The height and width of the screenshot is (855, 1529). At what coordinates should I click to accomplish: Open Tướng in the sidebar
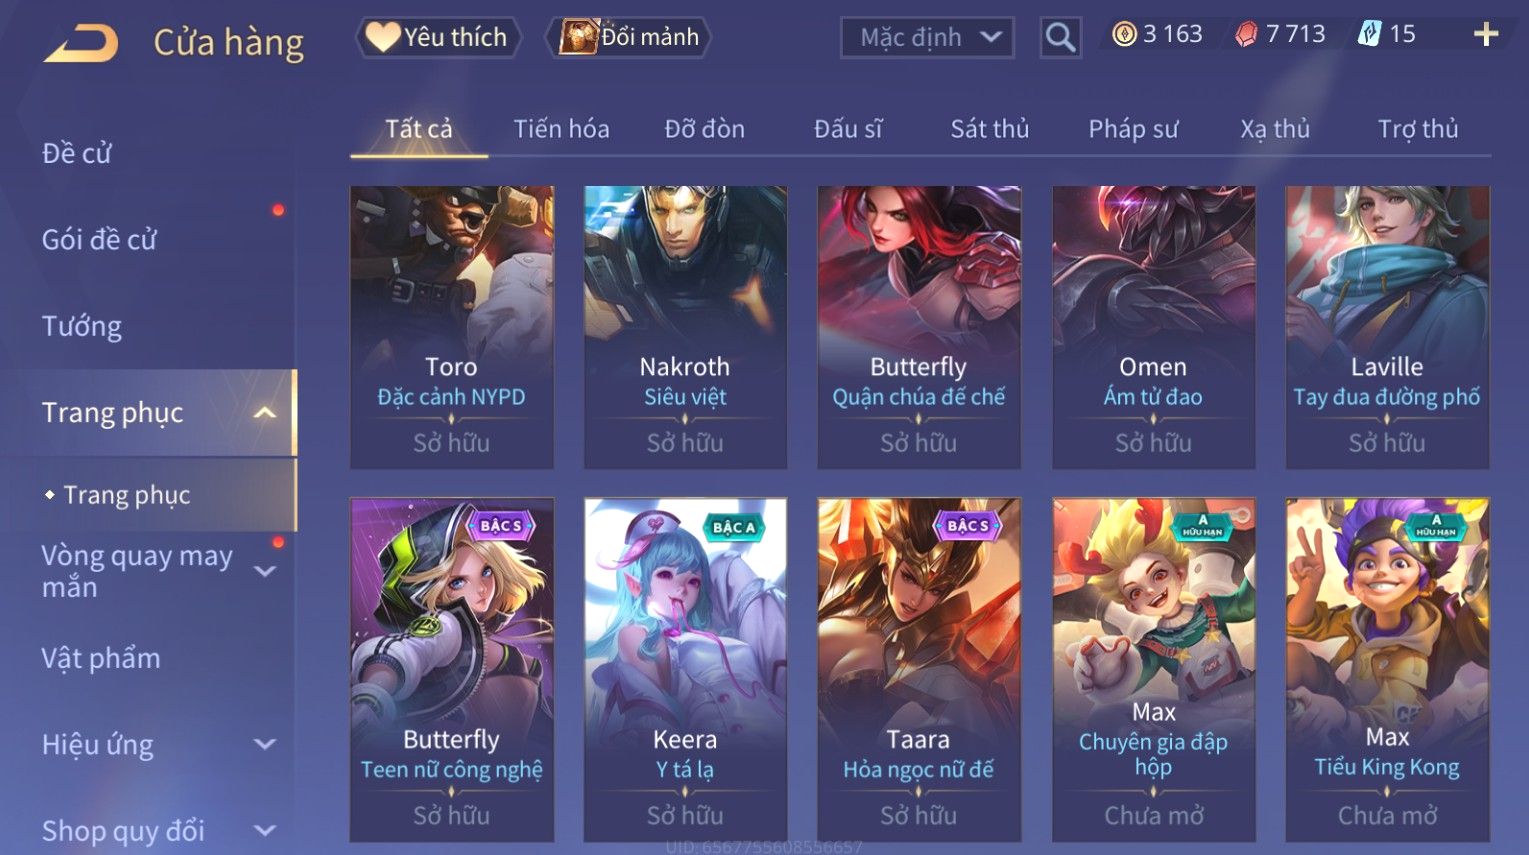[x=82, y=326]
